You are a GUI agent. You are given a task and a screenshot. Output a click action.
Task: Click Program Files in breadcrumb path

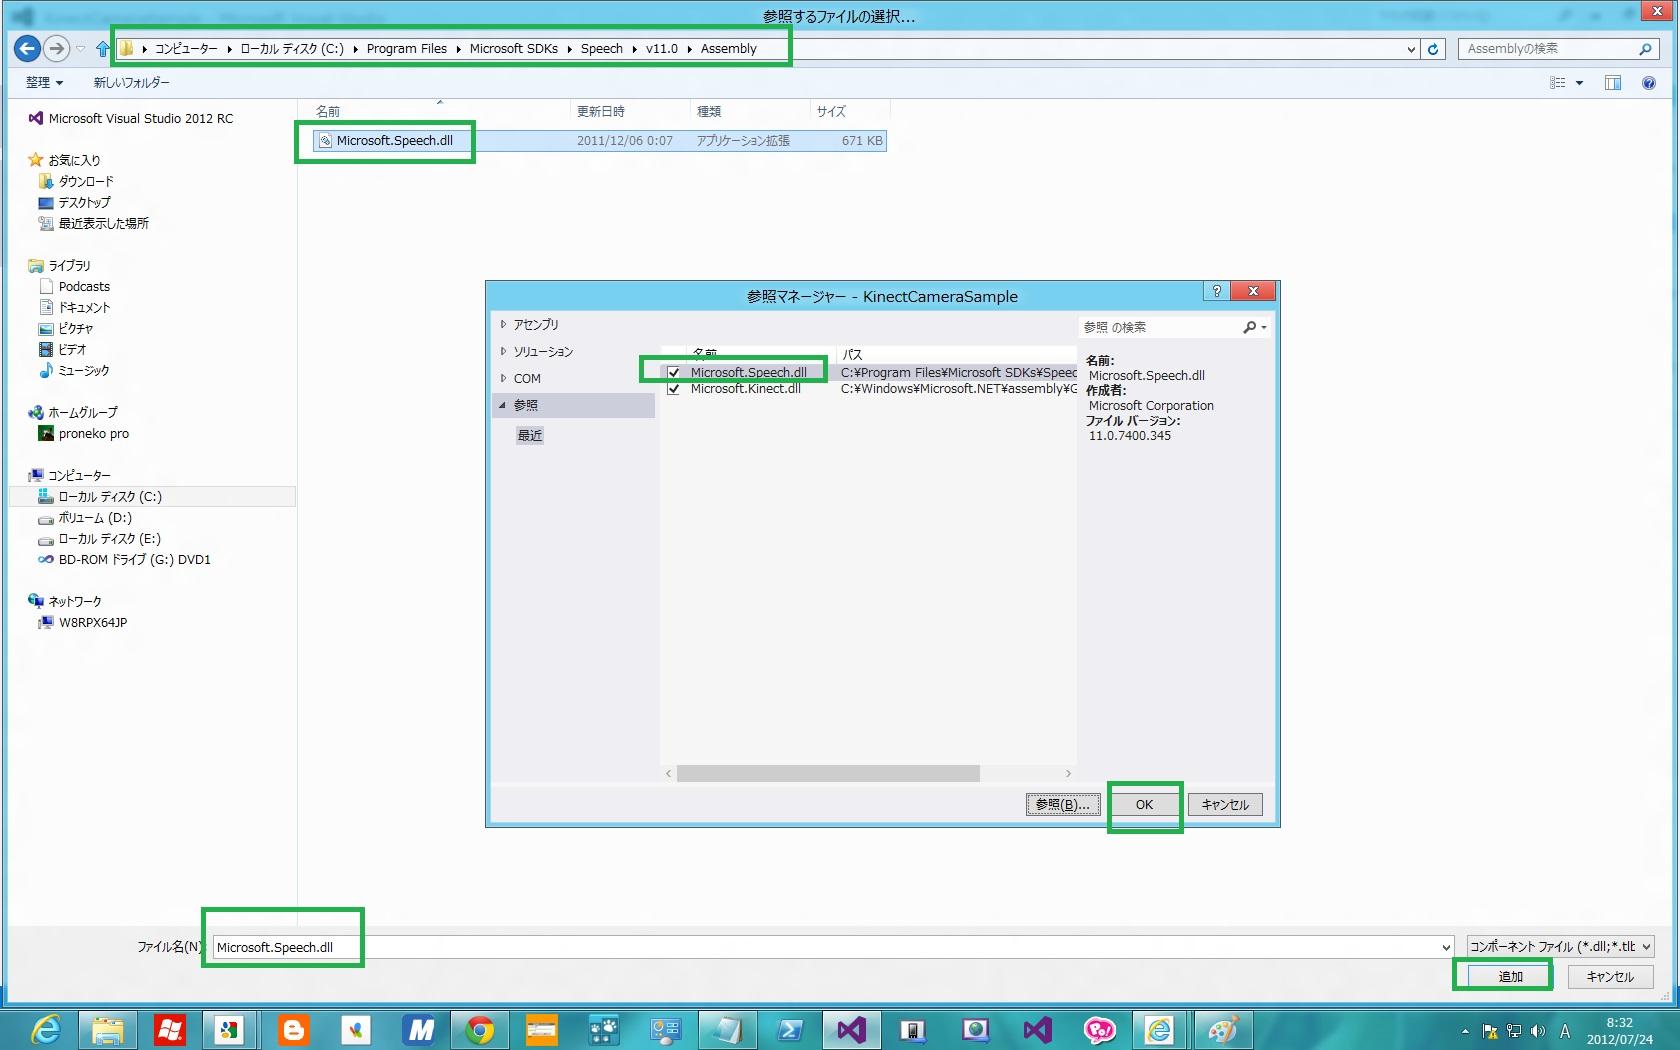pos(407,48)
